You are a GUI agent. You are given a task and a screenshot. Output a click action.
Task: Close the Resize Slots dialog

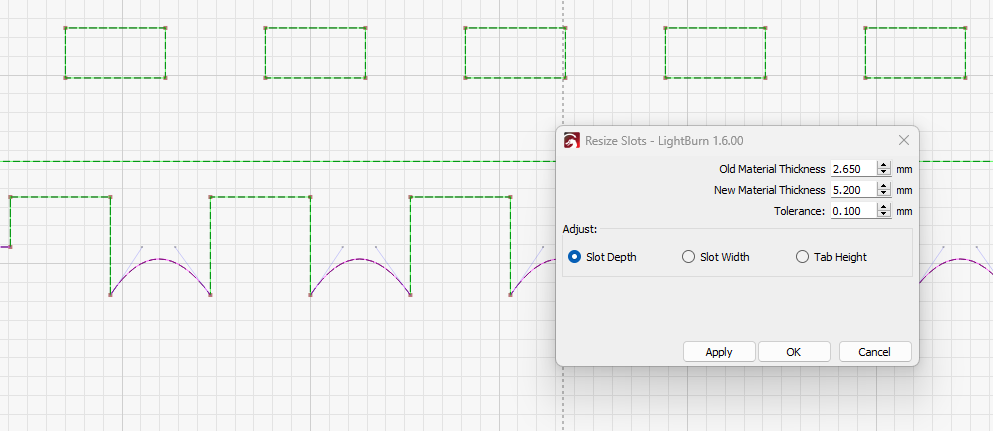point(904,140)
